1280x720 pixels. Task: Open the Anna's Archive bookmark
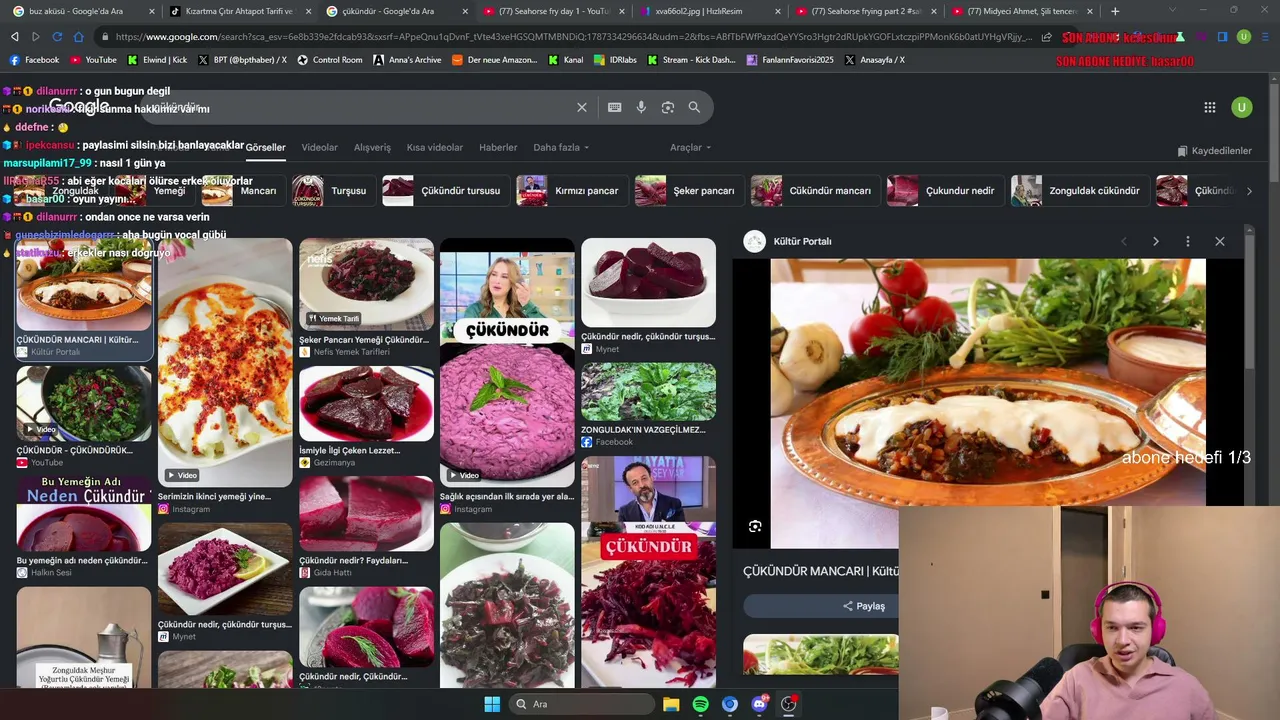click(x=407, y=60)
